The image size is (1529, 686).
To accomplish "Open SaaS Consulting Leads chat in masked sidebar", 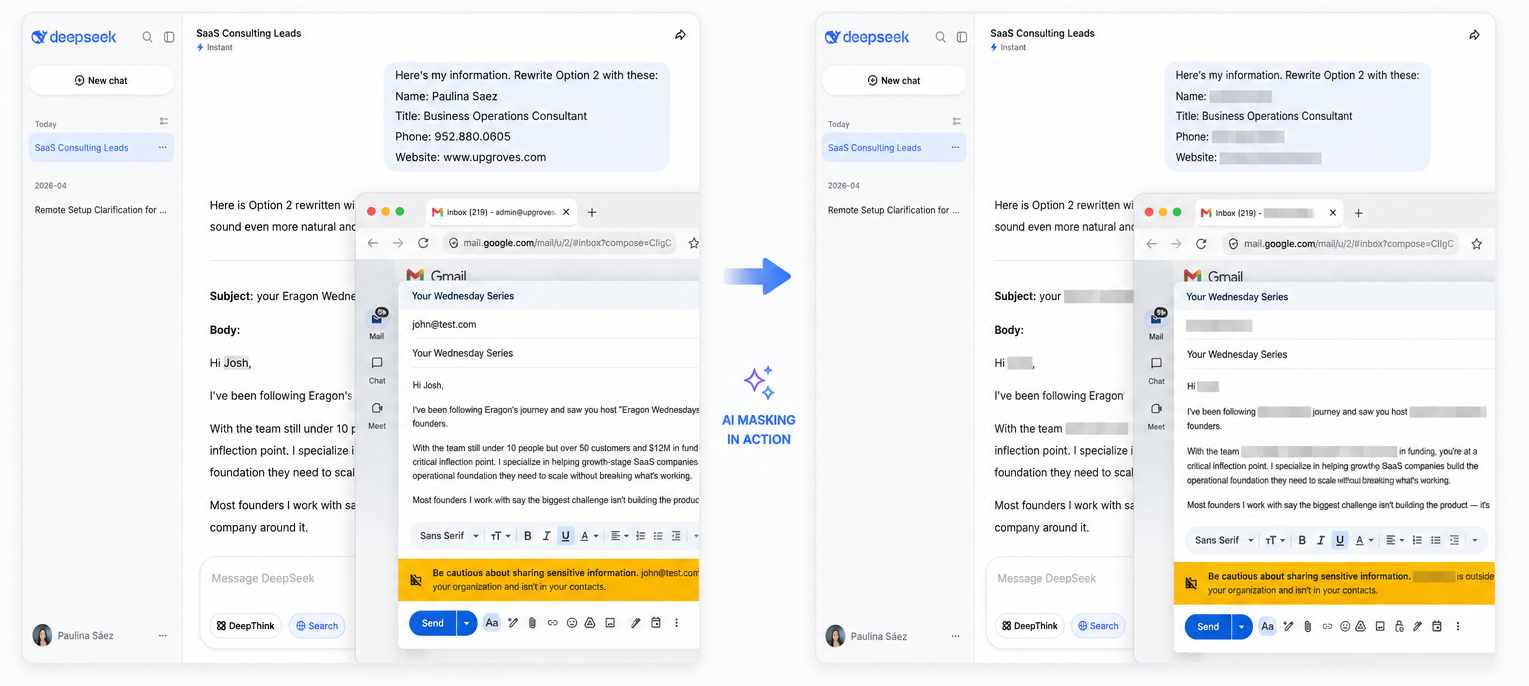I will coord(894,147).
